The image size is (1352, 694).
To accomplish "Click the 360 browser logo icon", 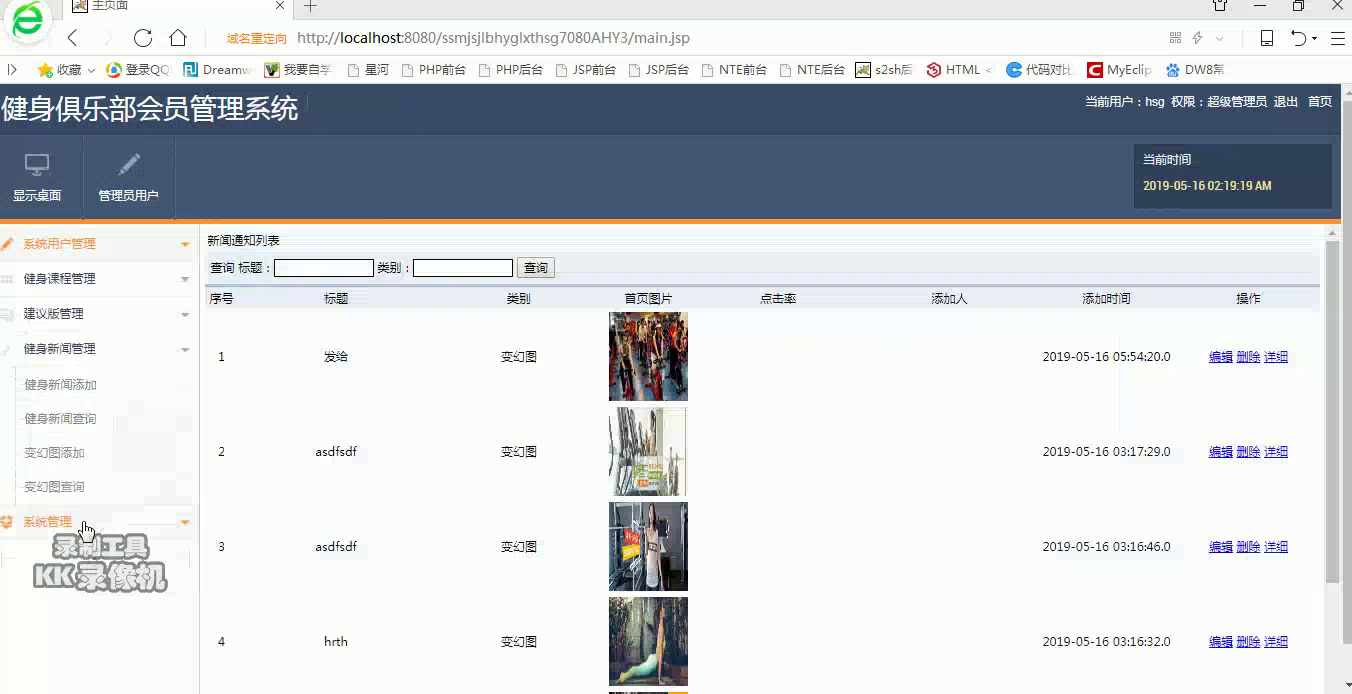I will 28,20.
